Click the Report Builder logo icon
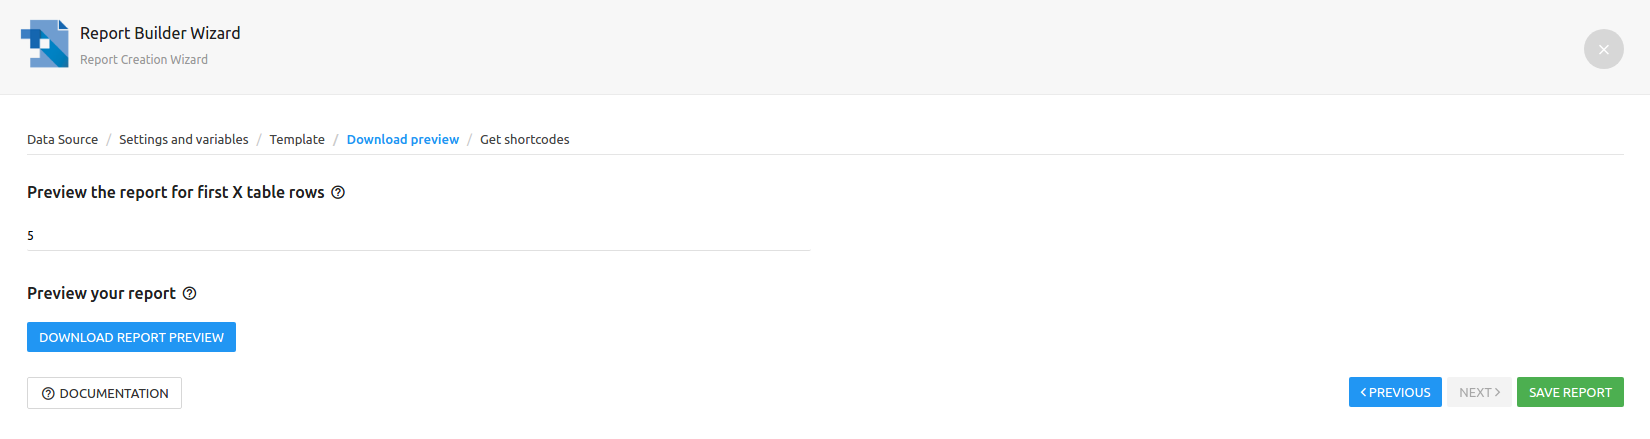 pyautogui.click(x=45, y=44)
